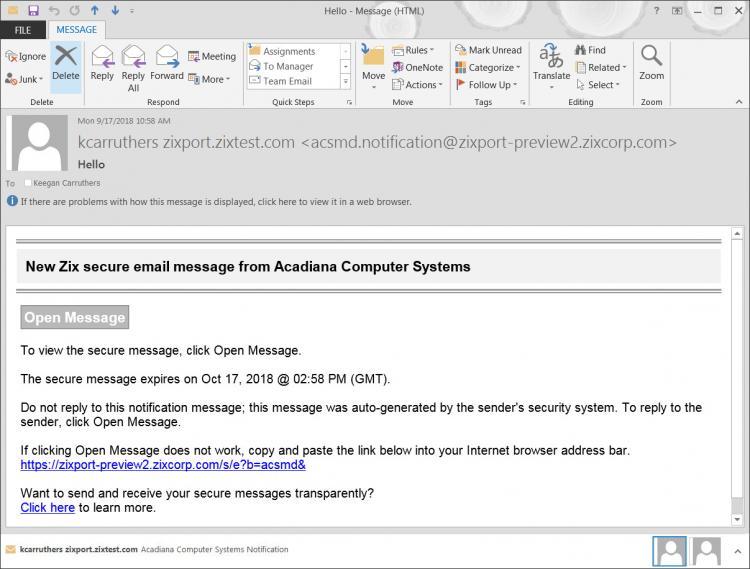750x569 pixels.
Task: Ignore this conversation
Action: 26,56
